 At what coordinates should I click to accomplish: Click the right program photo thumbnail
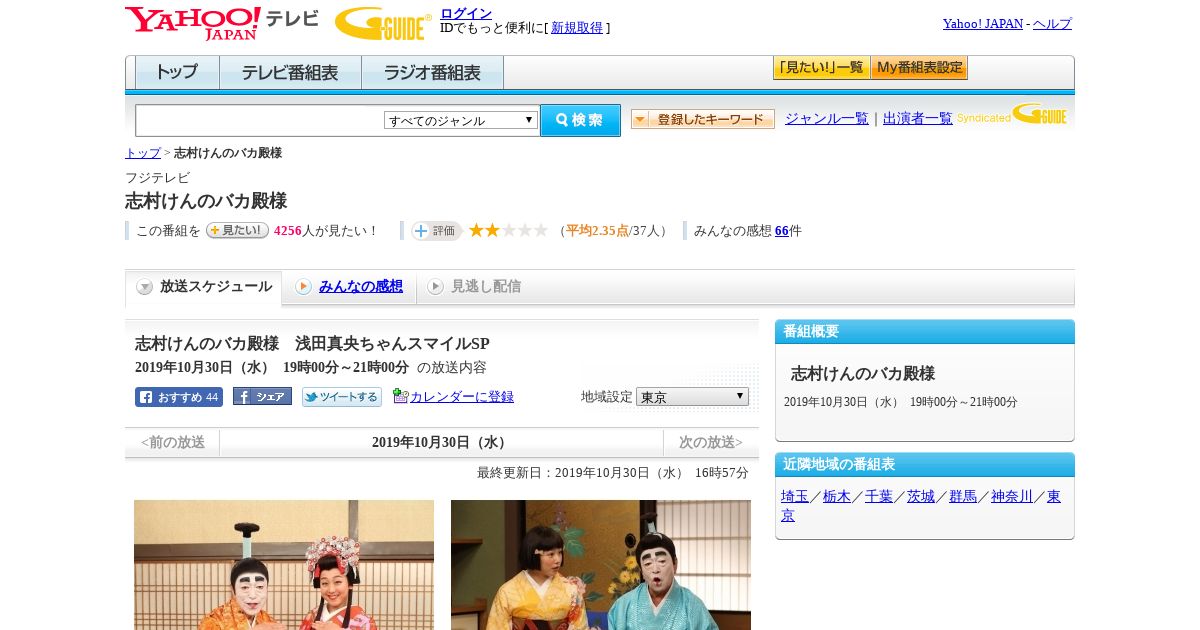coord(601,565)
